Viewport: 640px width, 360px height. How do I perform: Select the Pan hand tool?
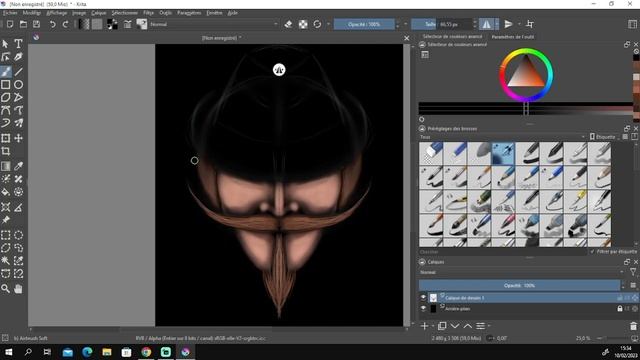18,289
